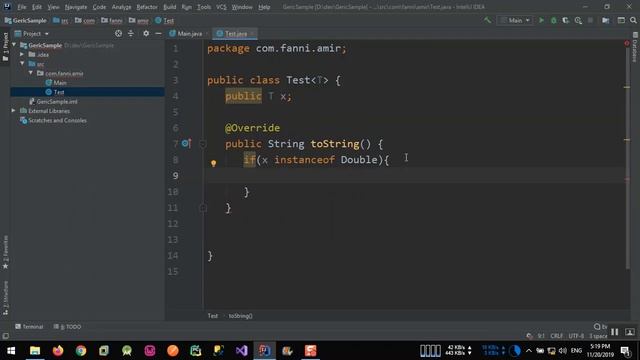Start debugging with the green bug icon
The image size is (640, 360).
553,20
